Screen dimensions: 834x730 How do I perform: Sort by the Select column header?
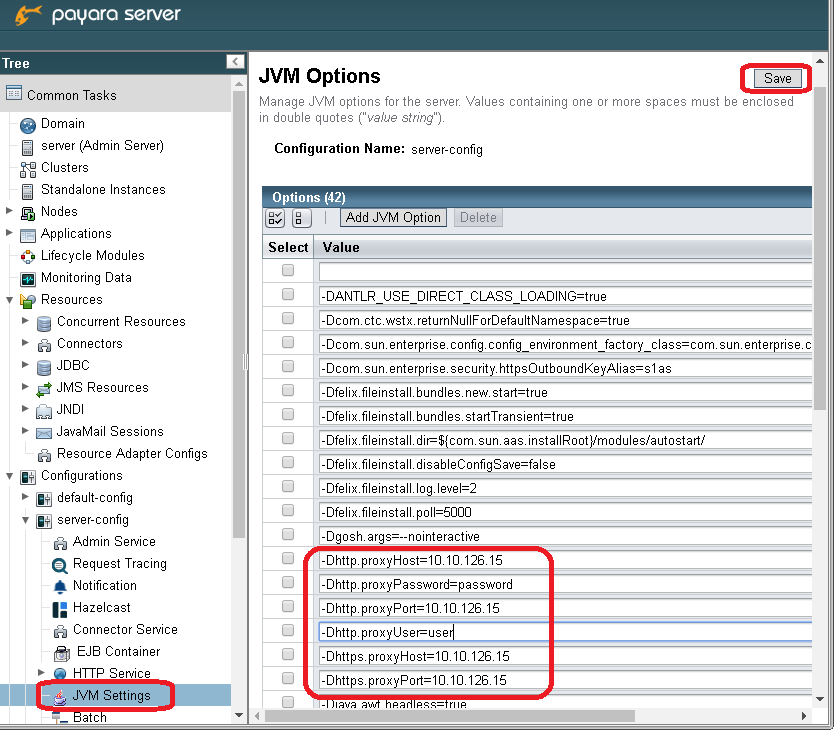pyautogui.click(x=288, y=247)
